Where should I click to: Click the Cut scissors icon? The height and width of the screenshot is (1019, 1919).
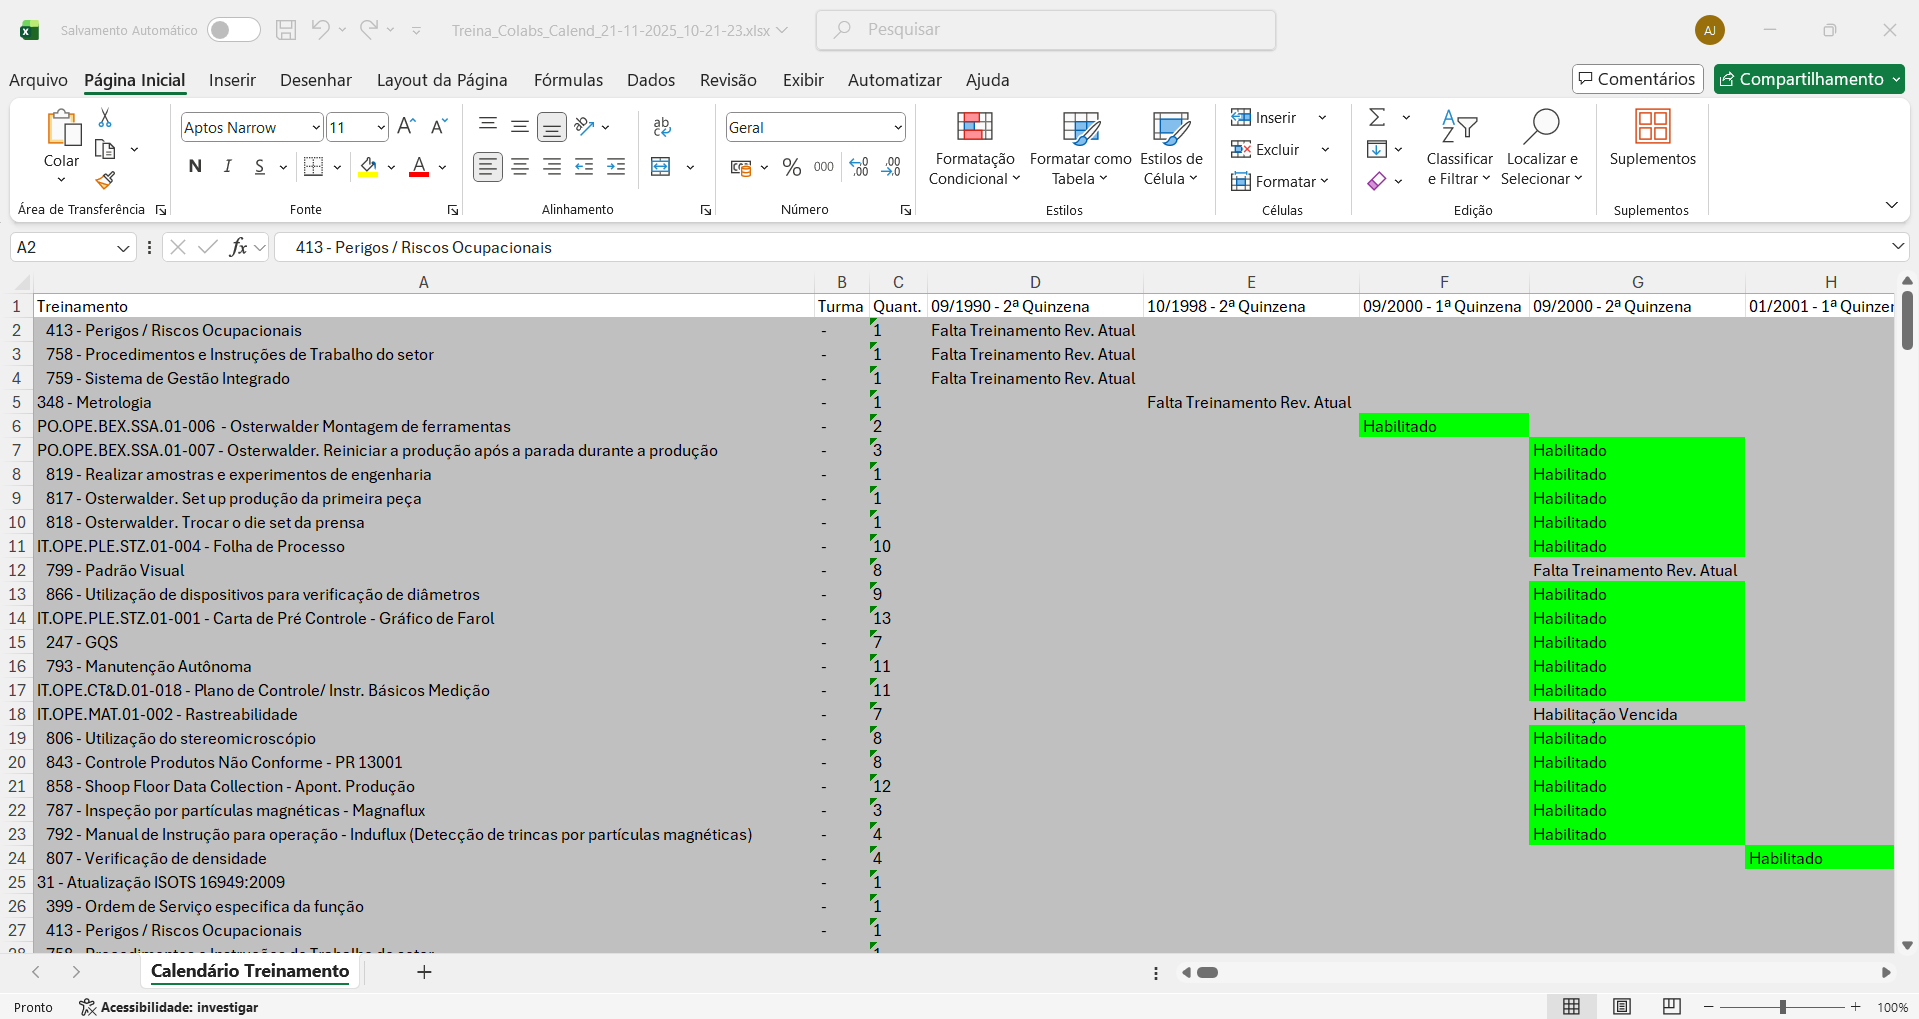[x=105, y=118]
